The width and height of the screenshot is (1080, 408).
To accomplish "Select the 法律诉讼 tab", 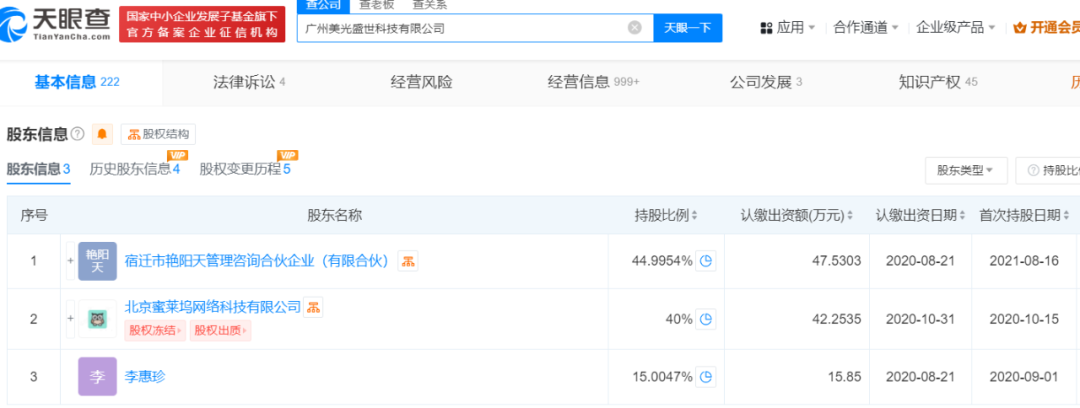I will pos(249,82).
